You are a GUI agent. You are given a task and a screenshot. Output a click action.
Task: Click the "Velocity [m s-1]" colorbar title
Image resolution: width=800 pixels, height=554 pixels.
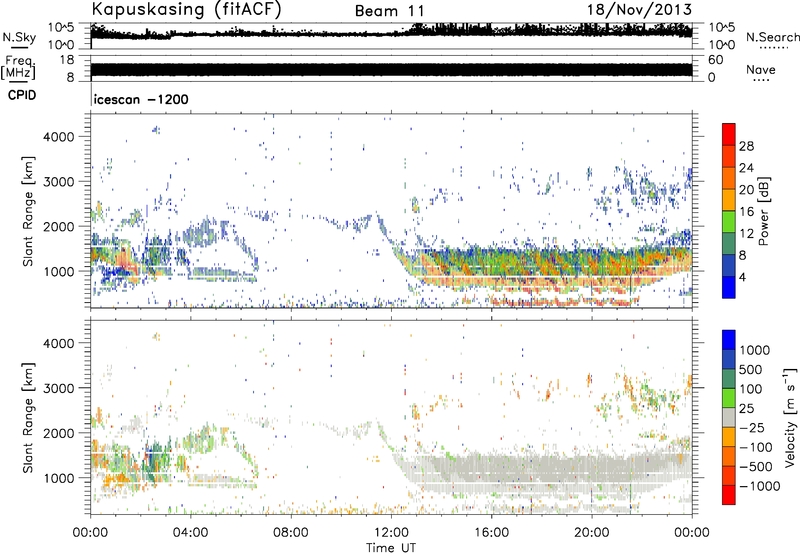(790, 417)
